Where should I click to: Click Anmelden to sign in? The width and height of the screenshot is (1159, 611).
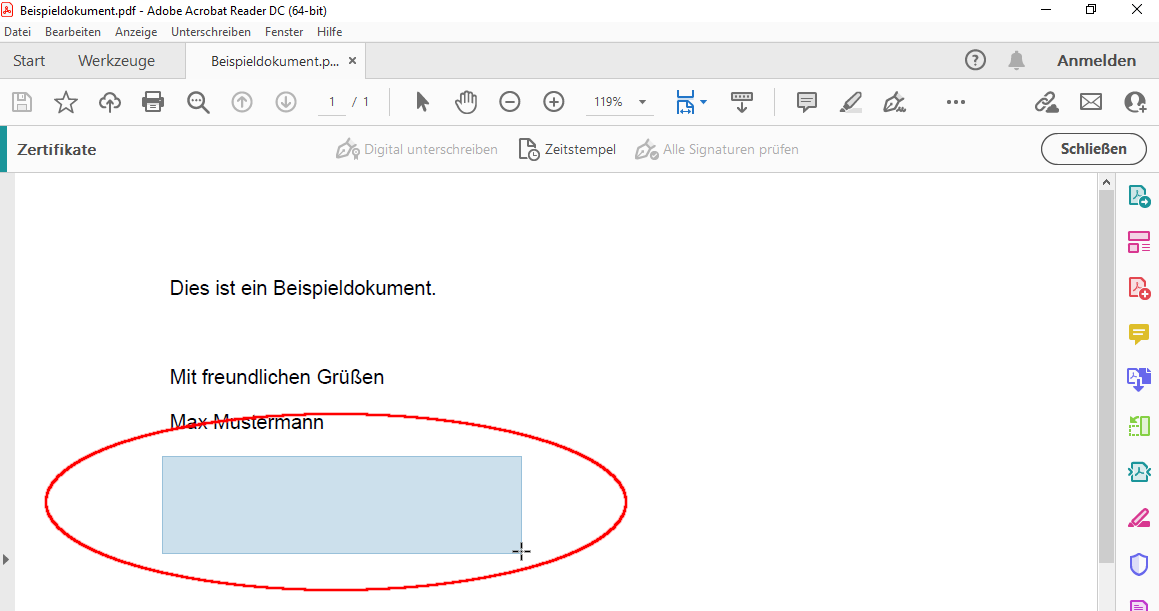tap(1096, 61)
